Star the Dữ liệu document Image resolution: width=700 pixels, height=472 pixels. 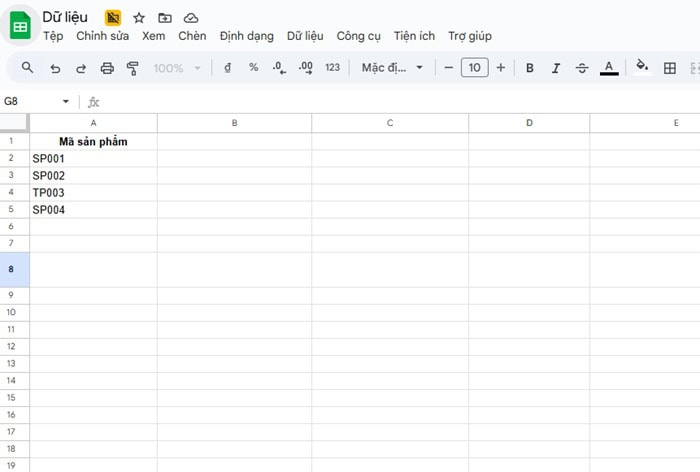(139, 18)
